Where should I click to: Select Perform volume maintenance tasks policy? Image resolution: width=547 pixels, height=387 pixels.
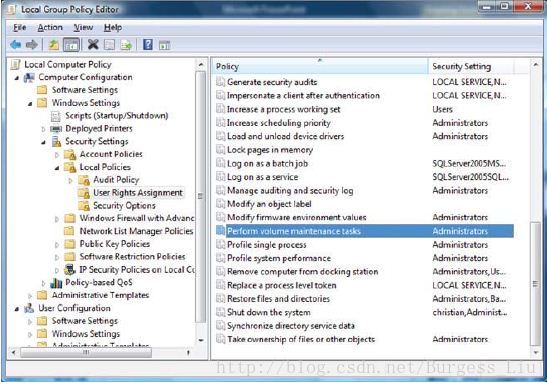(x=364, y=231)
